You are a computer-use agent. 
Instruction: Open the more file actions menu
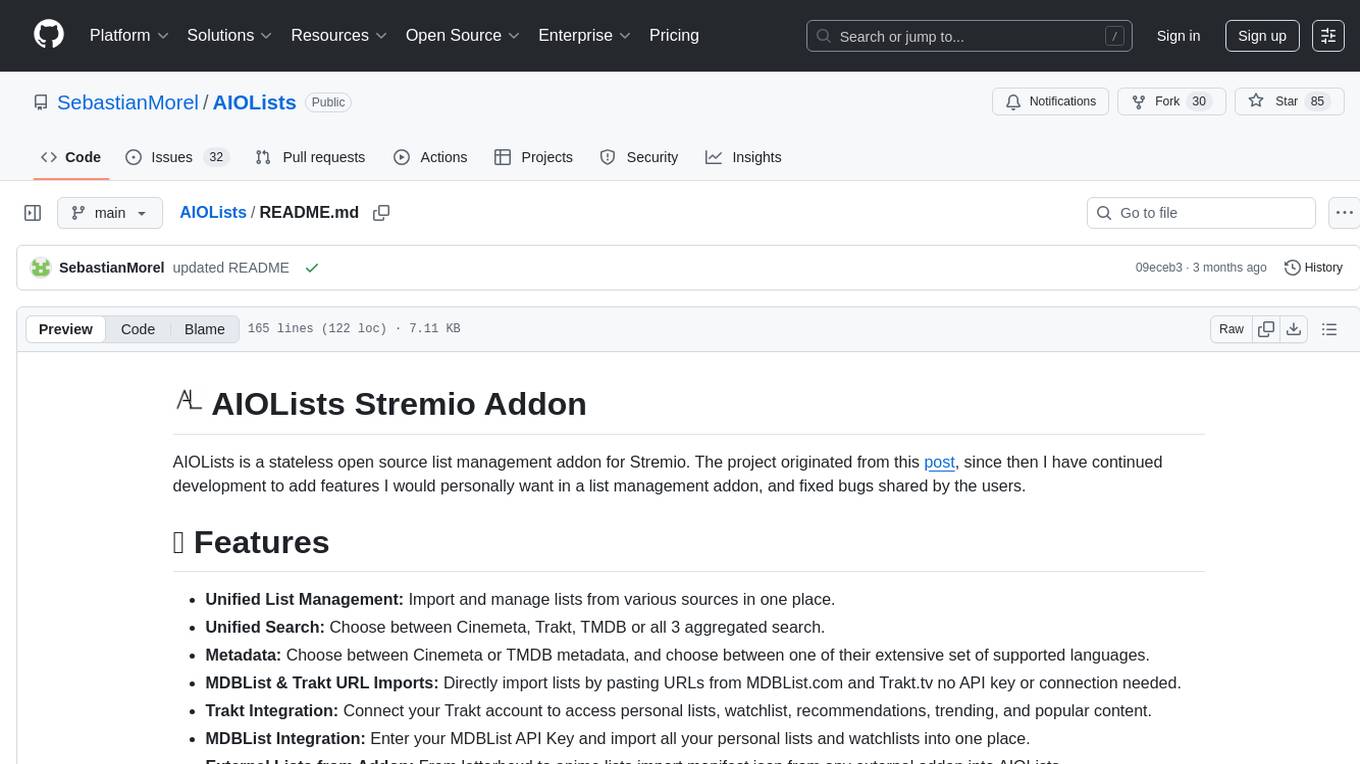coord(1344,213)
